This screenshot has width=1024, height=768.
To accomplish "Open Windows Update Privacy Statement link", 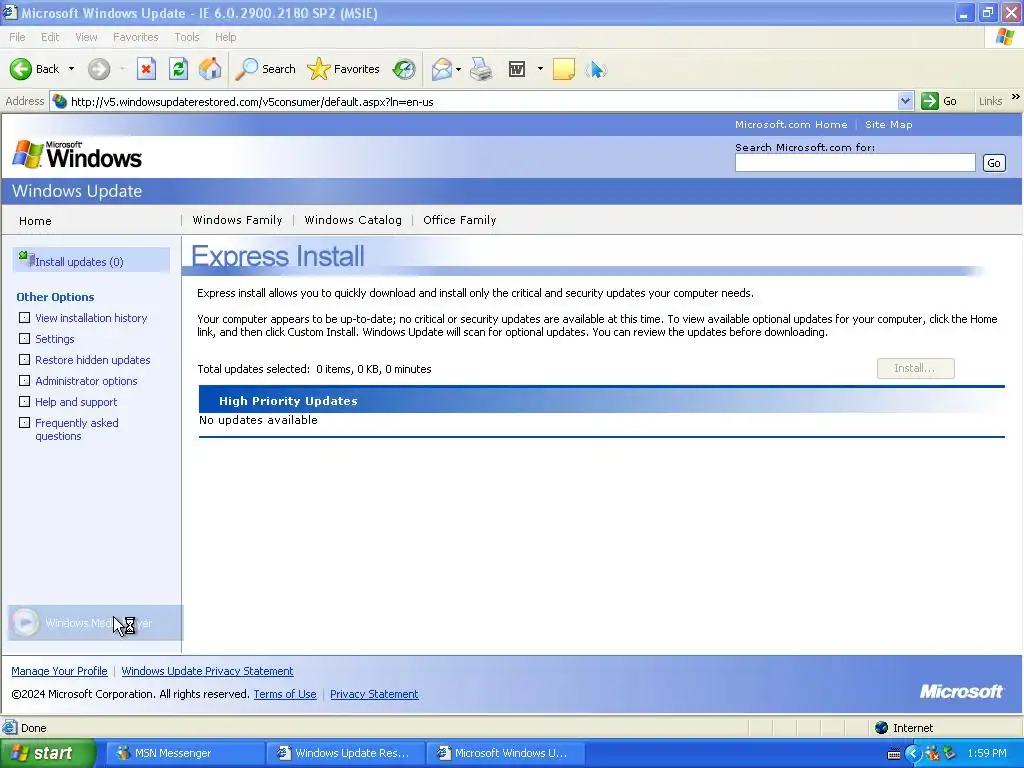I will tap(207, 671).
